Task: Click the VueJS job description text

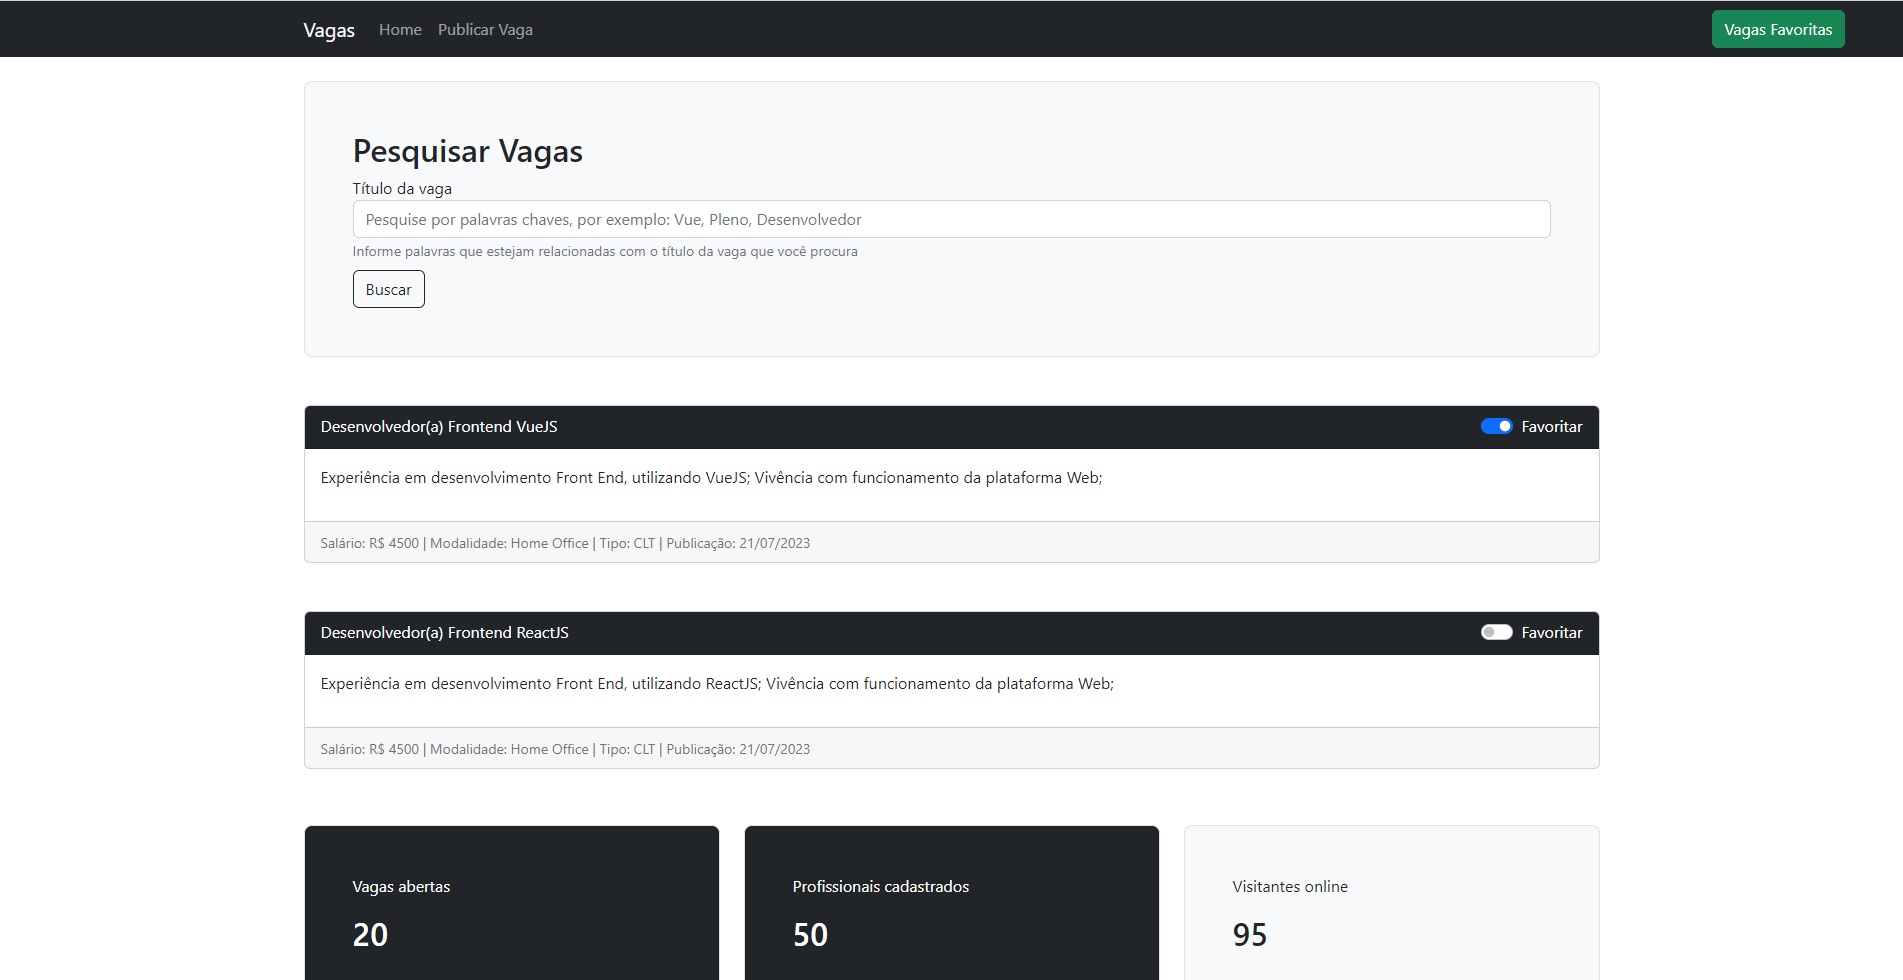Action: point(711,478)
